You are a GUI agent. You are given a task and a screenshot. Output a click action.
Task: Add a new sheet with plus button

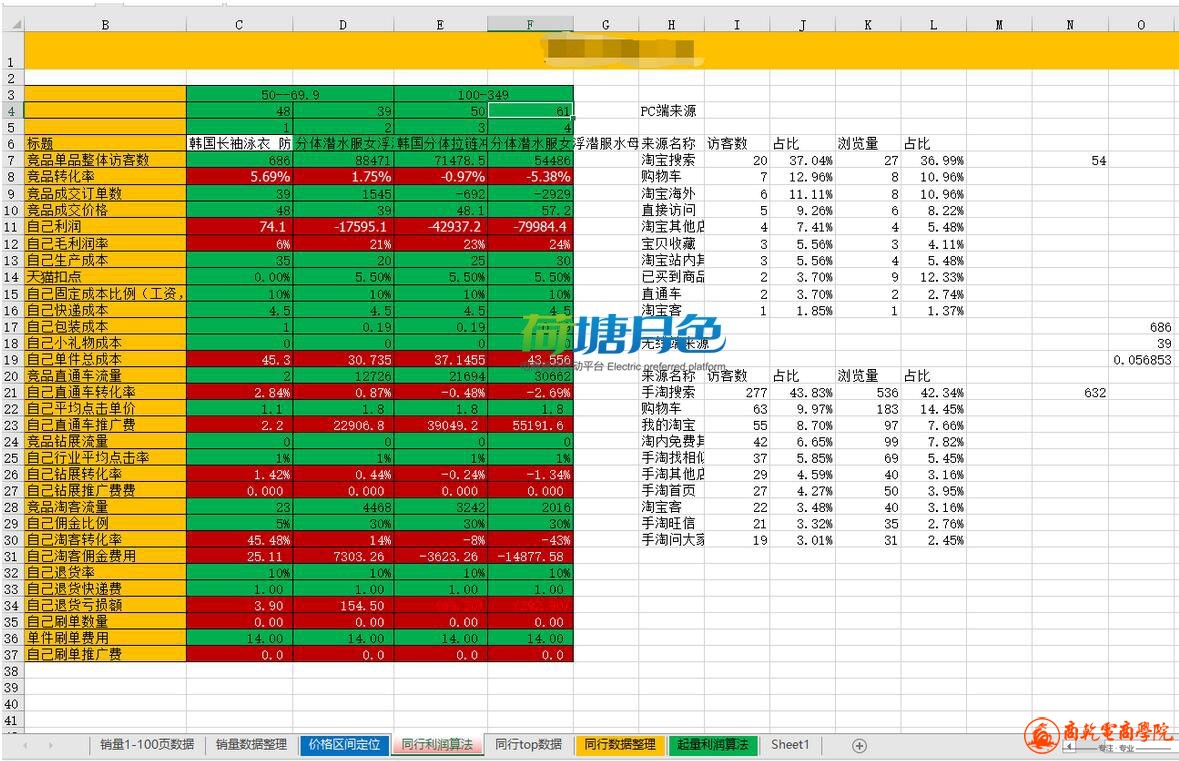tap(858, 745)
